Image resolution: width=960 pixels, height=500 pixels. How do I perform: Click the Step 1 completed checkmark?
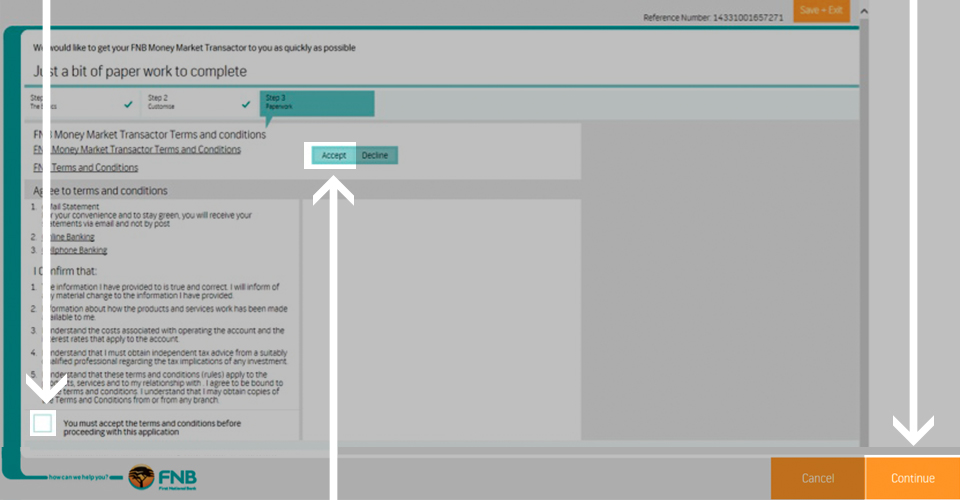point(127,103)
